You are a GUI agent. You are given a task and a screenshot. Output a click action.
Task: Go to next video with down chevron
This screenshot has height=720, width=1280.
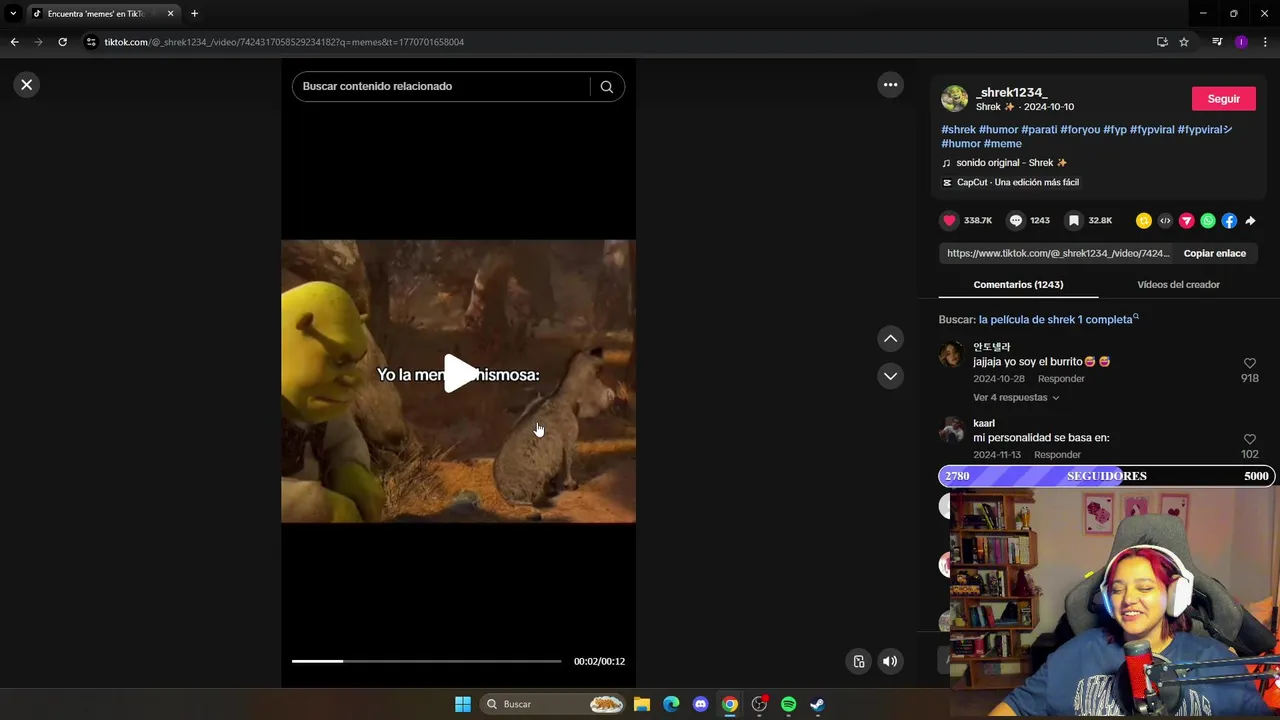890,376
